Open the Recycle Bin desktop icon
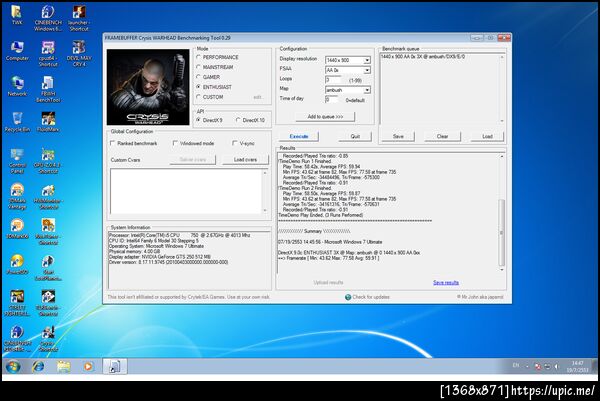Viewport: 600px width, 401px height. (17, 122)
